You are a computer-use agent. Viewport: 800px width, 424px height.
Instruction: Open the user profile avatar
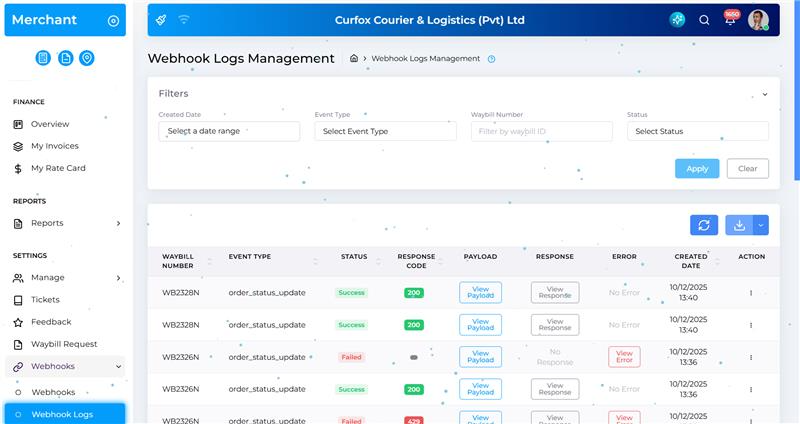coord(758,20)
